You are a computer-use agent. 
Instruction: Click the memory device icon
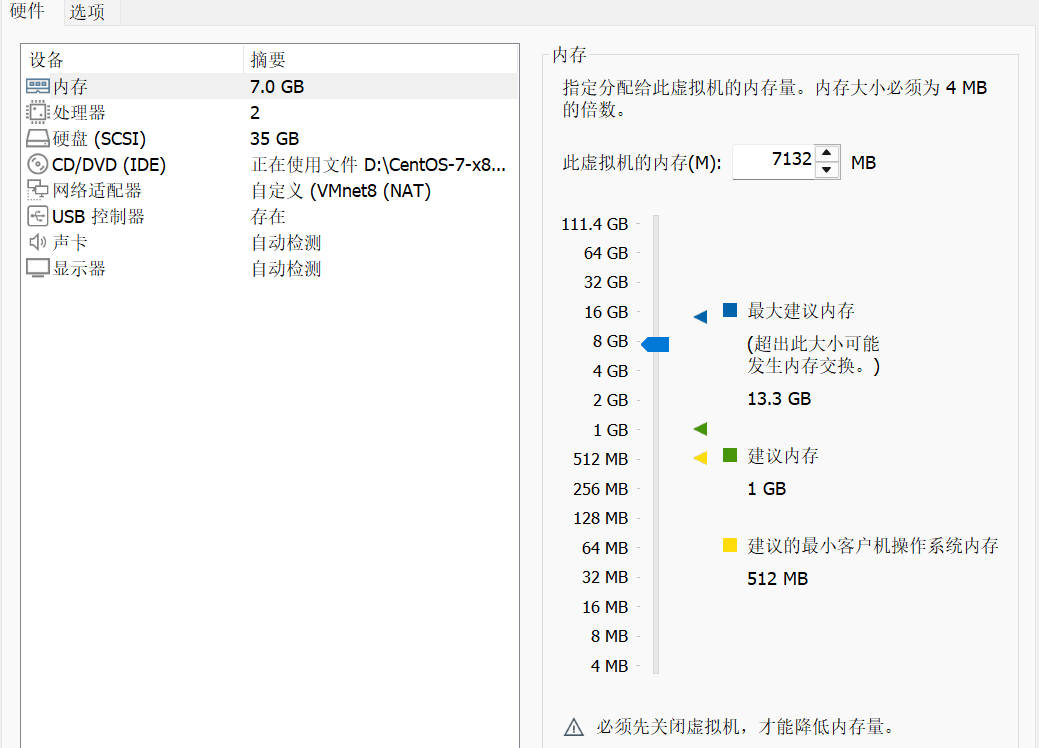tap(38, 86)
